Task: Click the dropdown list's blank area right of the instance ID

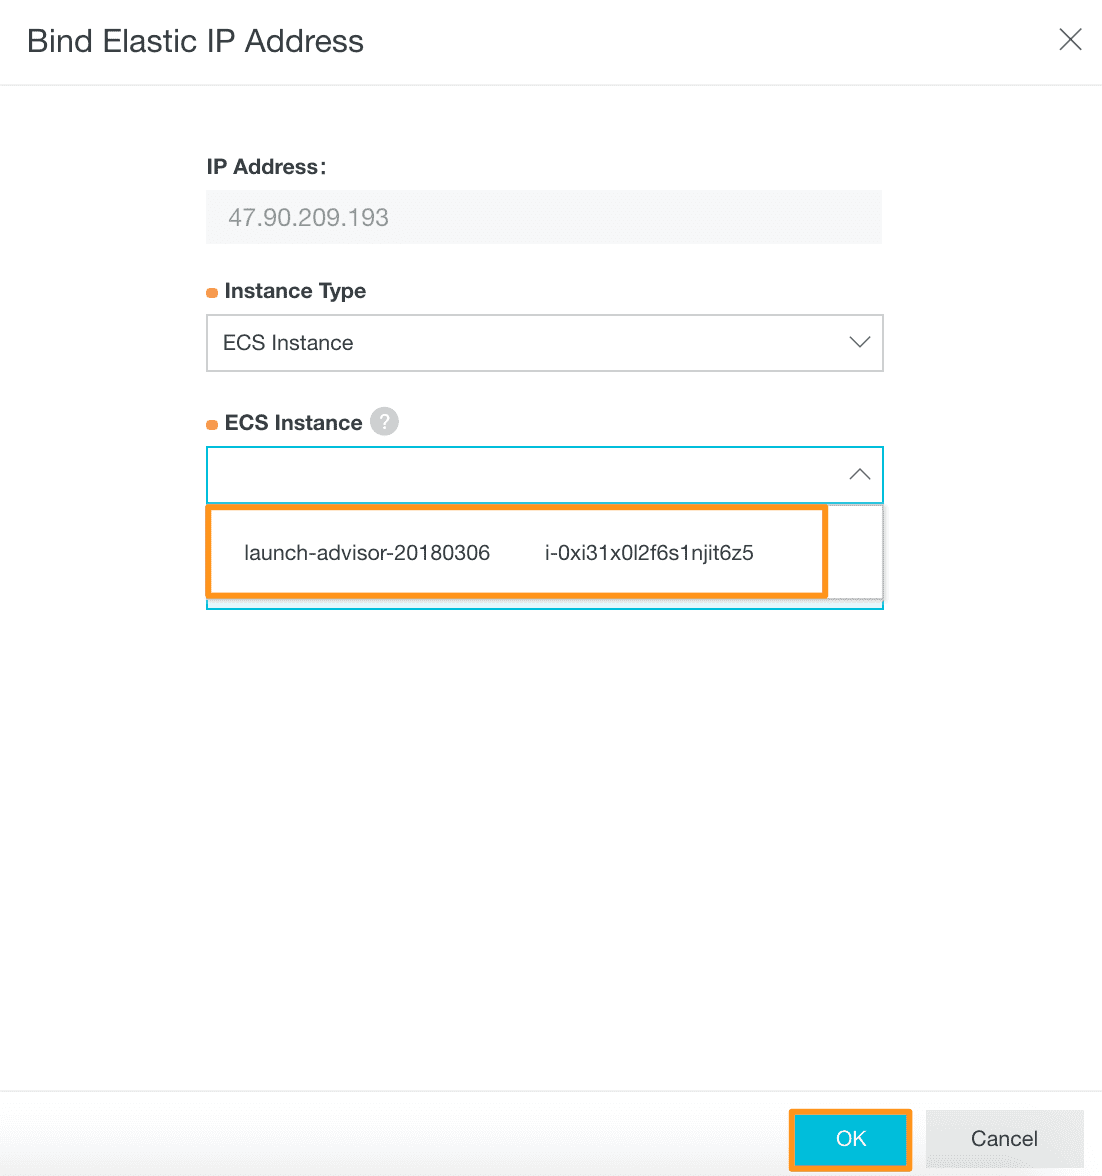Action: coord(853,552)
